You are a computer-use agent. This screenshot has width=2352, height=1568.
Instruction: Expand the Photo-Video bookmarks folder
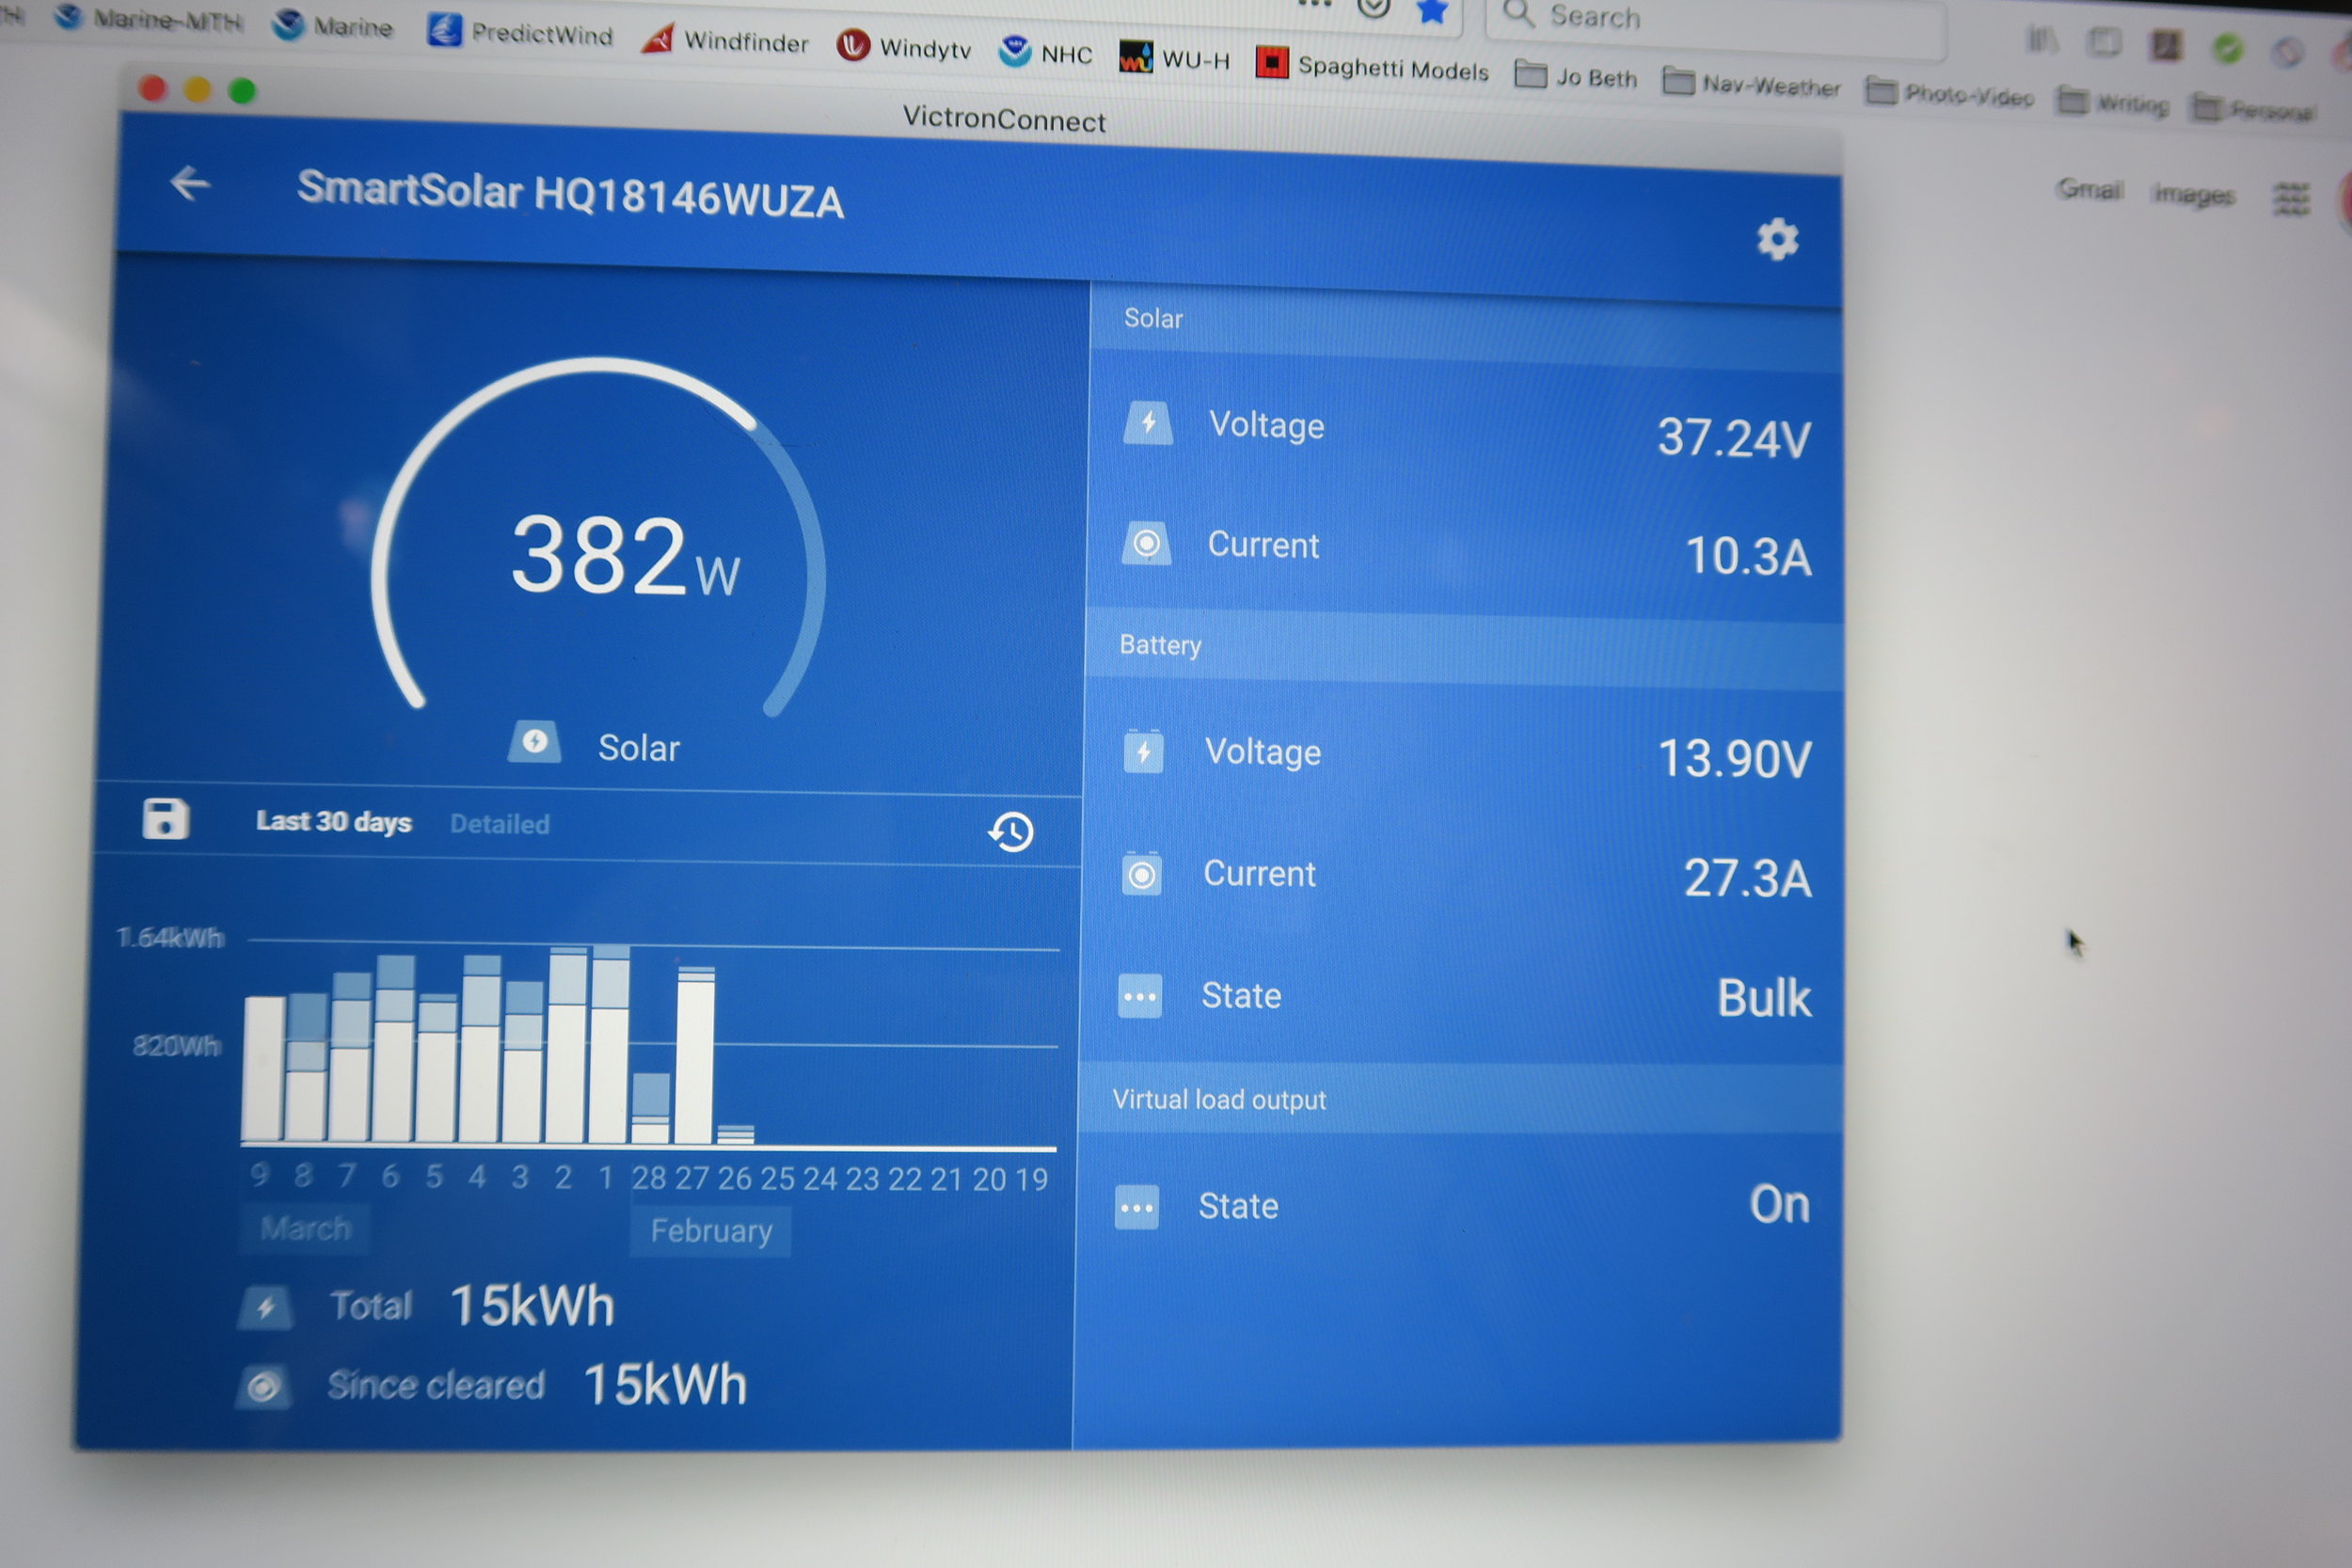[1949, 93]
